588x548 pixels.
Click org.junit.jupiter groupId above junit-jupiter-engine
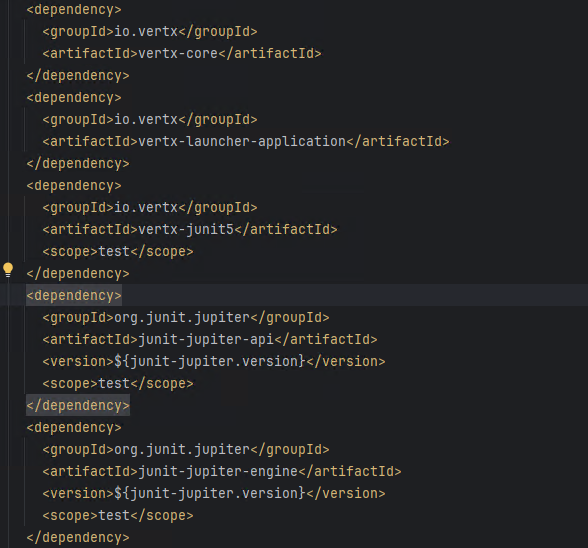182,450
